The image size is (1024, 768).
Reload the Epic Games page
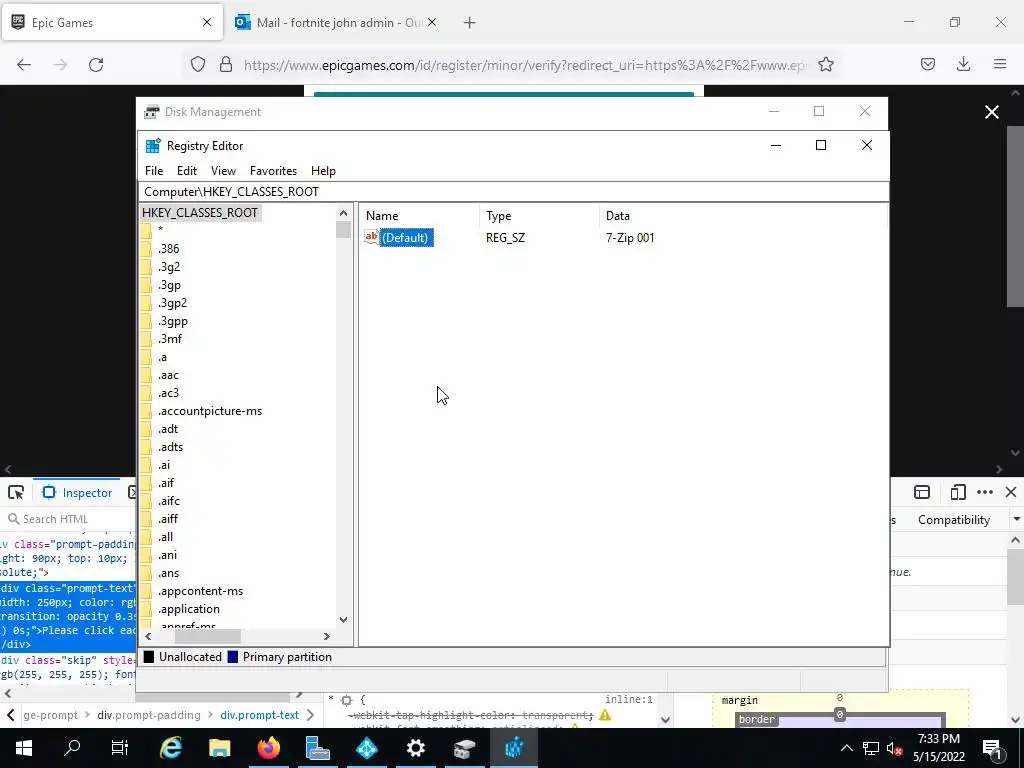coord(96,65)
